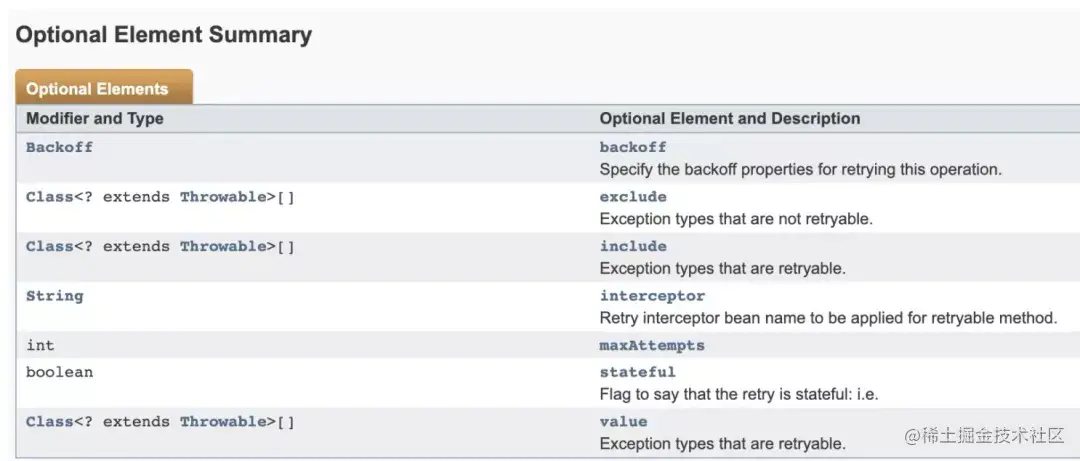
Task: Select the Optional Elements tab
Action: pos(97,89)
